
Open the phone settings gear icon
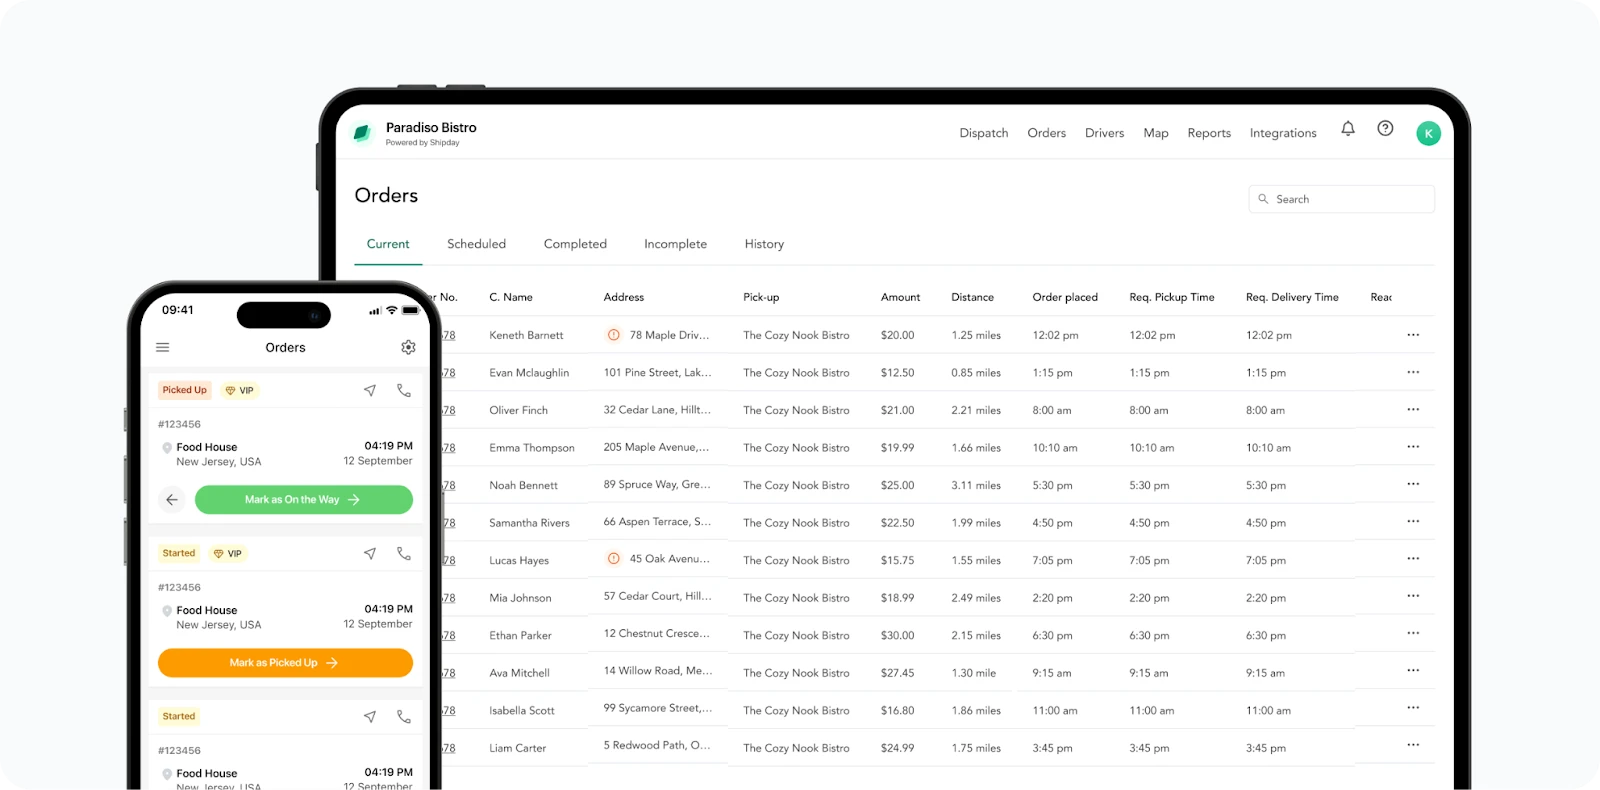pyautogui.click(x=408, y=347)
